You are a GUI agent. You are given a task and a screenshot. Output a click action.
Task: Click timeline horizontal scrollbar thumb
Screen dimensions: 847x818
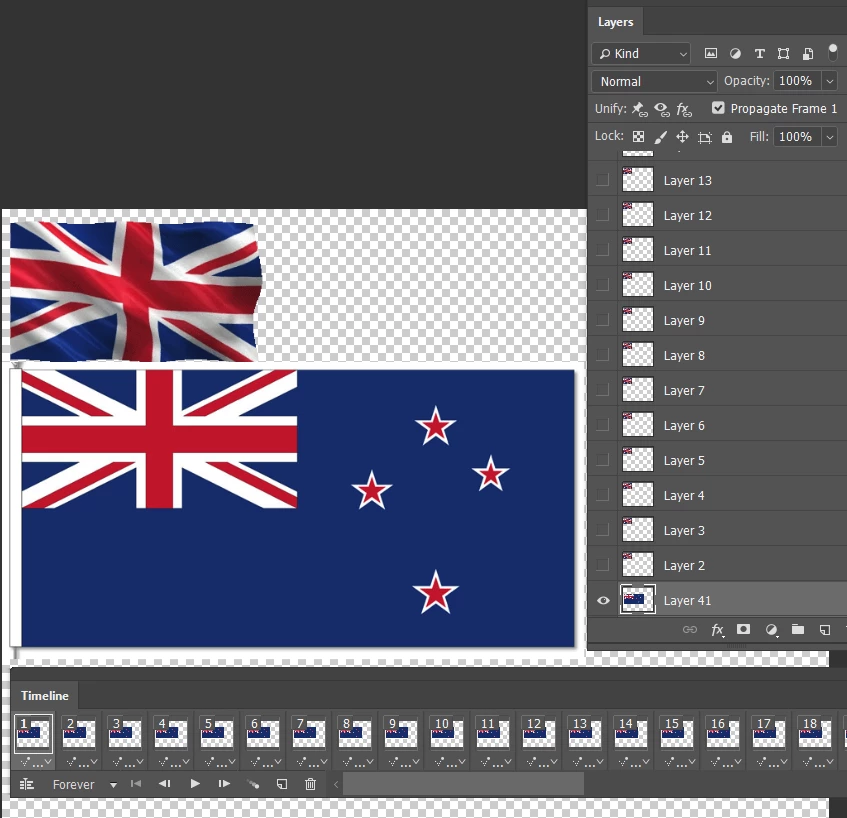[x=463, y=784]
